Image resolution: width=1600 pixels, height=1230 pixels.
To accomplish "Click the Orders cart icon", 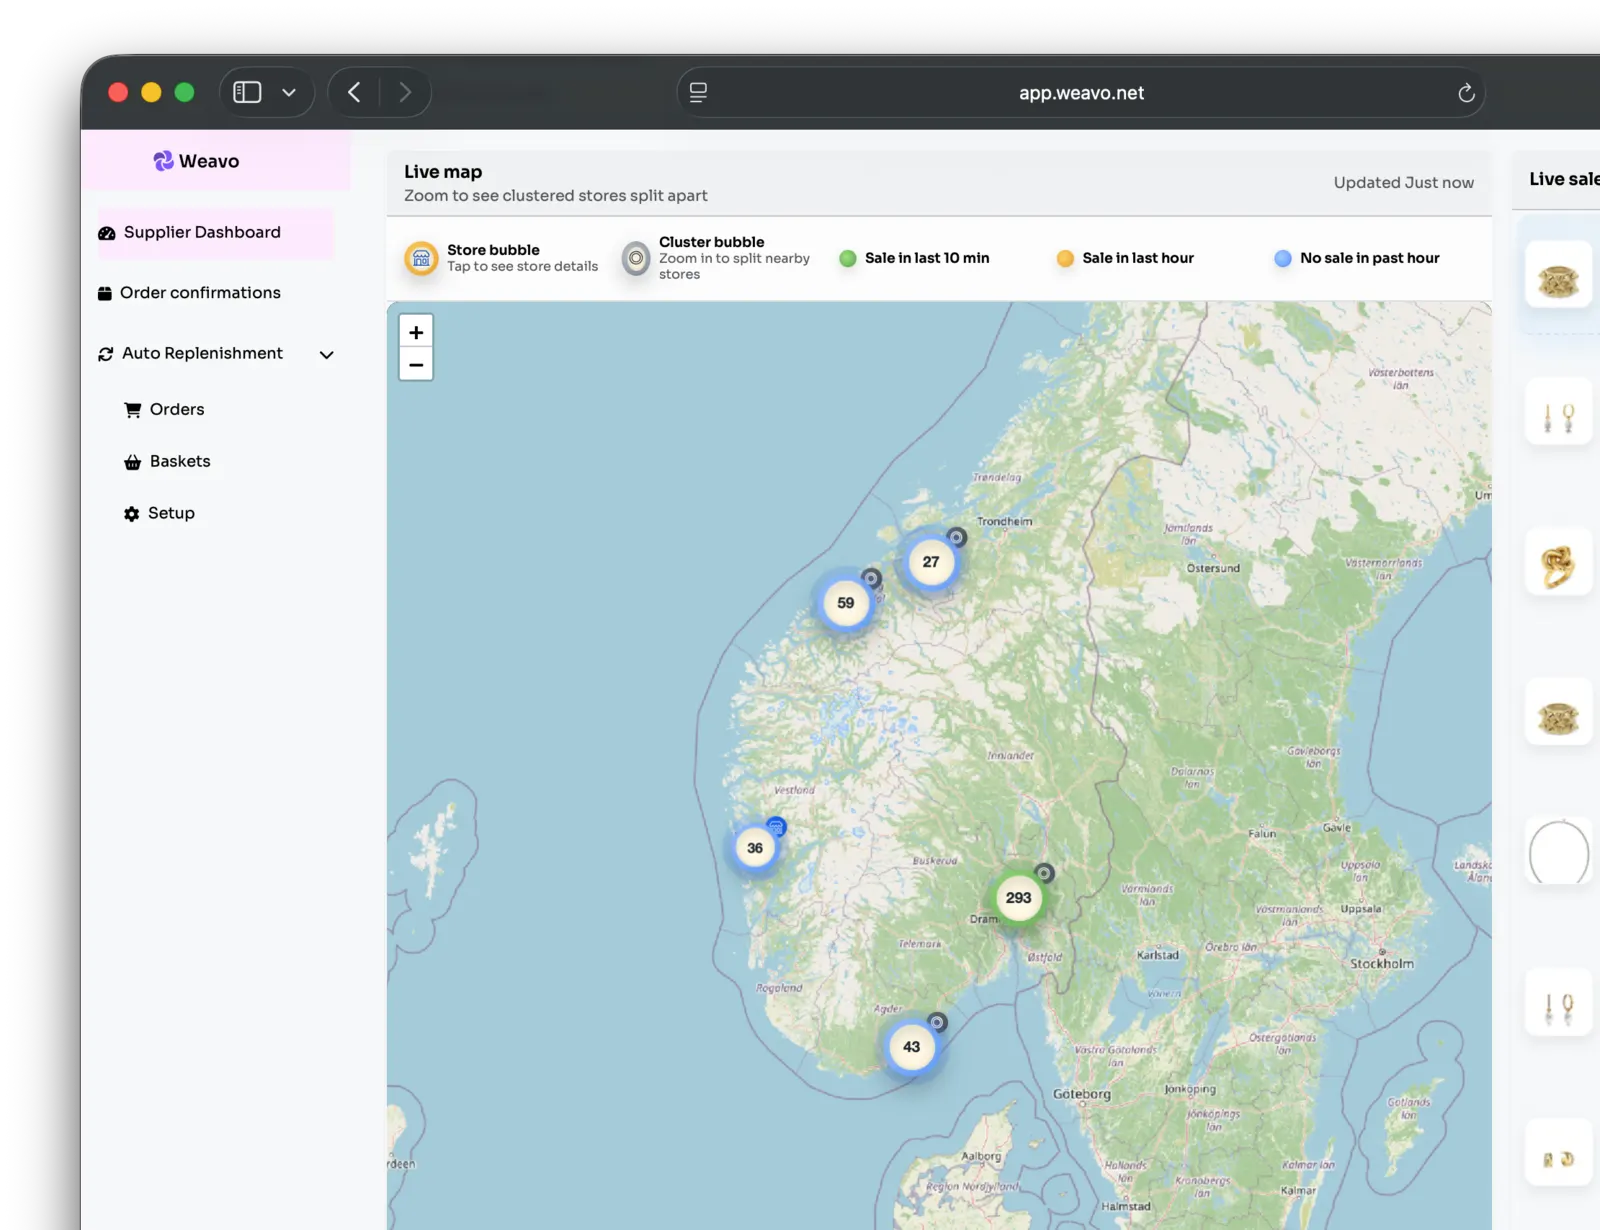I will 132,410.
